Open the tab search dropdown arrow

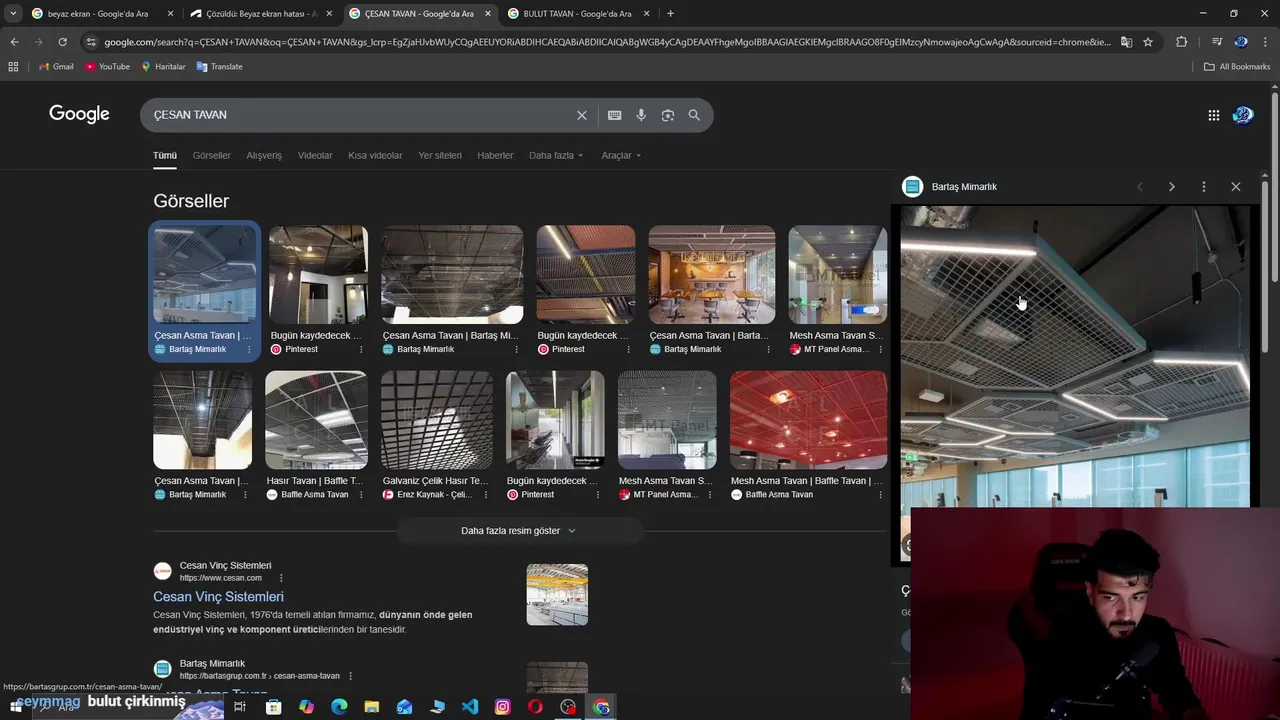(x=13, y=14)
